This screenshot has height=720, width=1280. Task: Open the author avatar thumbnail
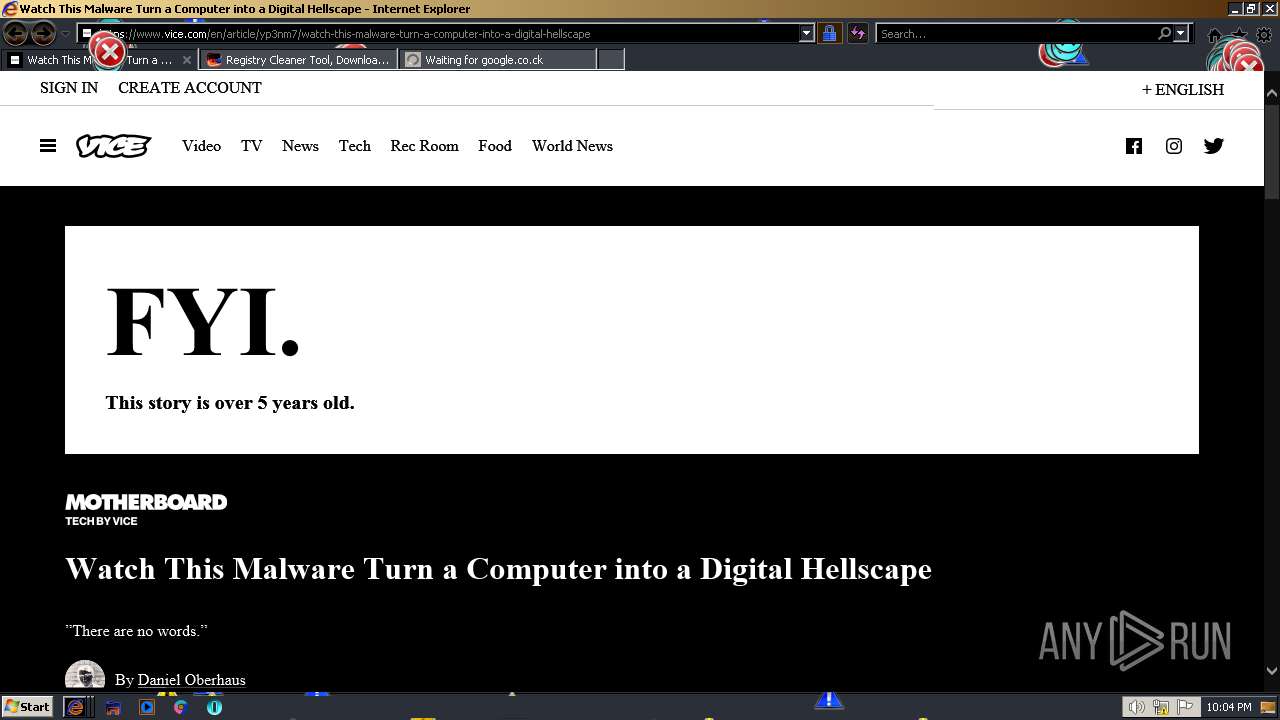[x=85, y=676]
